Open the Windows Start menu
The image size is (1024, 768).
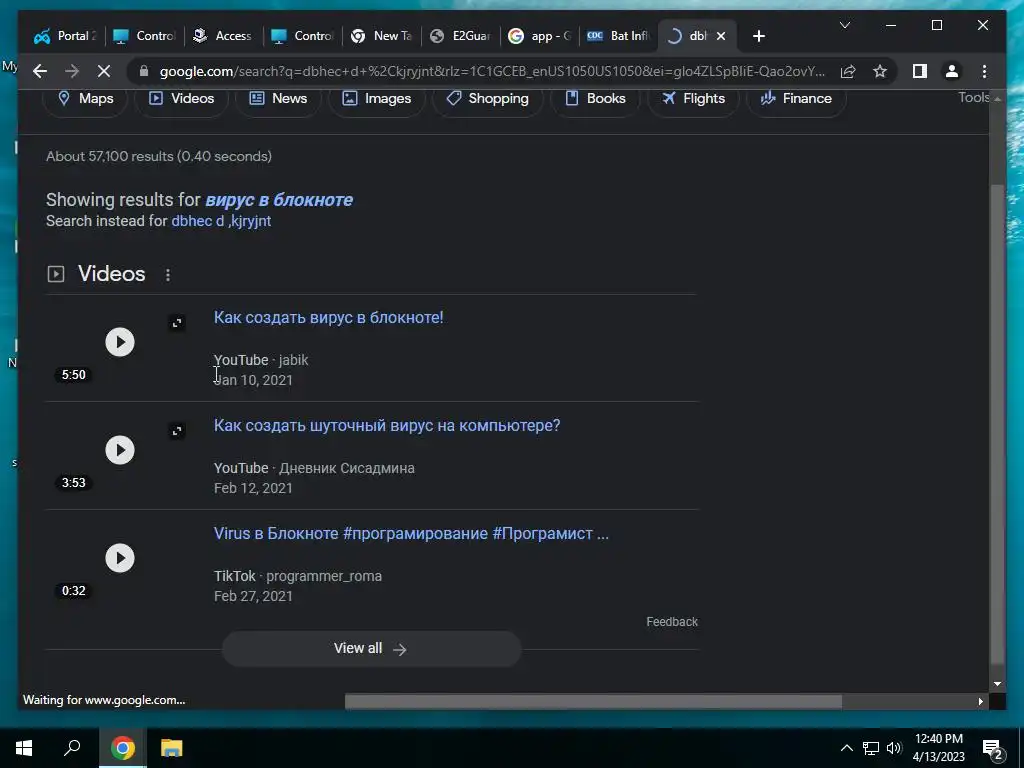(24, 748)
